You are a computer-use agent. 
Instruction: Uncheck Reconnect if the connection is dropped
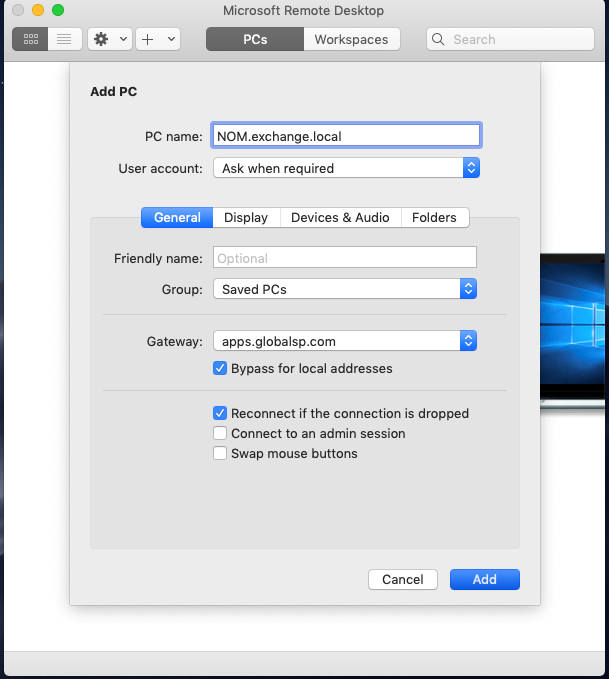click(x=220, y=413)
